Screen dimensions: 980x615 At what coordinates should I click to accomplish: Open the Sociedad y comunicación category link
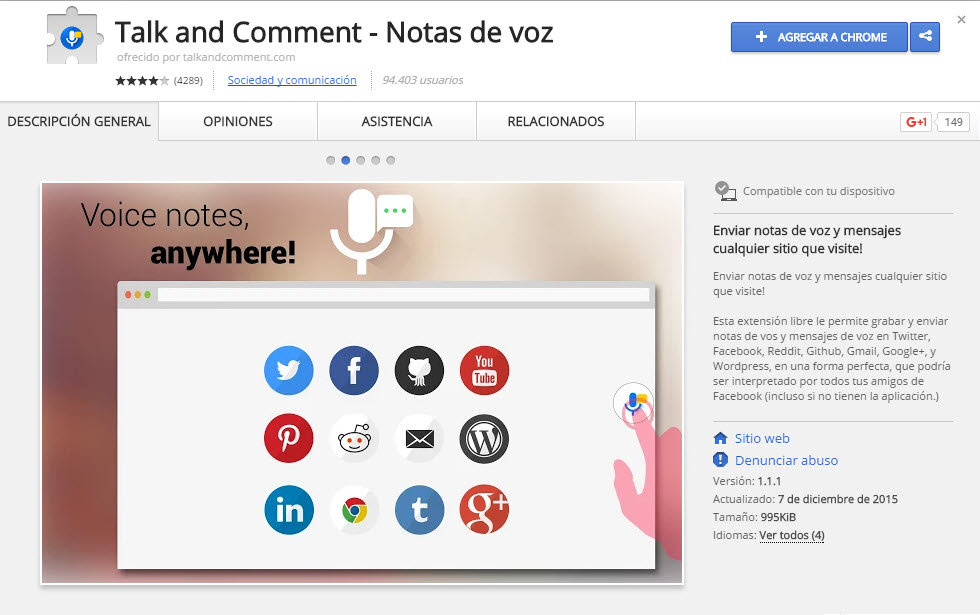(292, 80)
